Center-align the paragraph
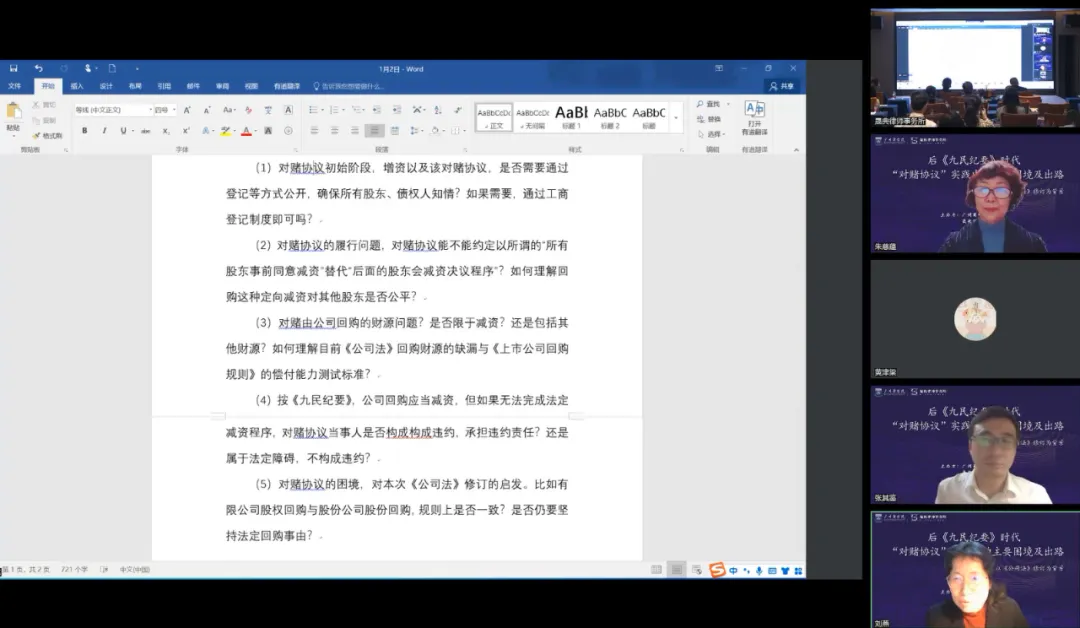The height and width of the screenshot is (628, 1080). (334, 130)
